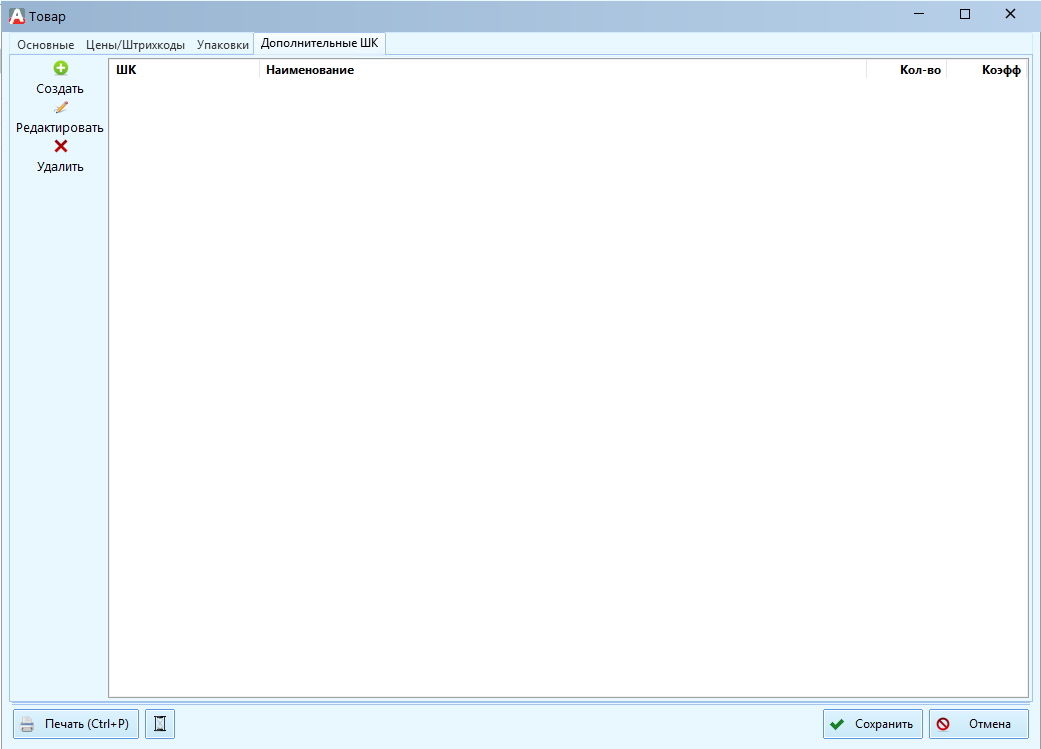1041x749 pixels.
Task: Minimize the Товар window
Action: click(919, 14)
